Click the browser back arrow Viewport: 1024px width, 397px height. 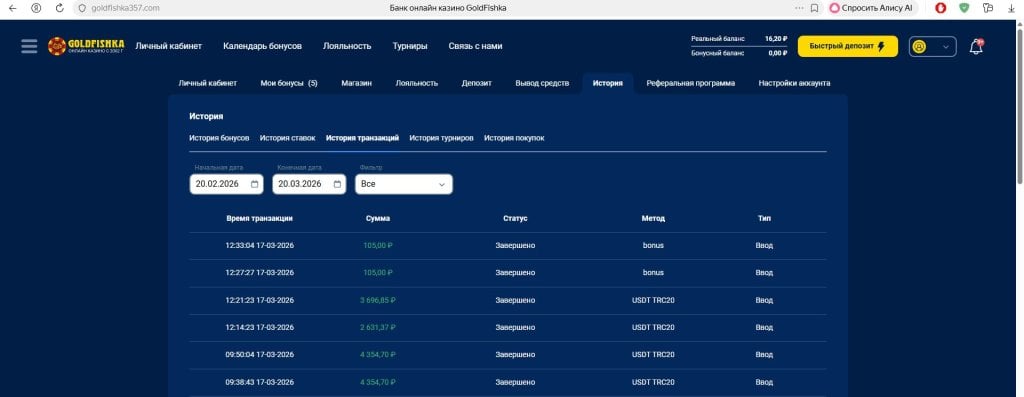click(12, 8)
